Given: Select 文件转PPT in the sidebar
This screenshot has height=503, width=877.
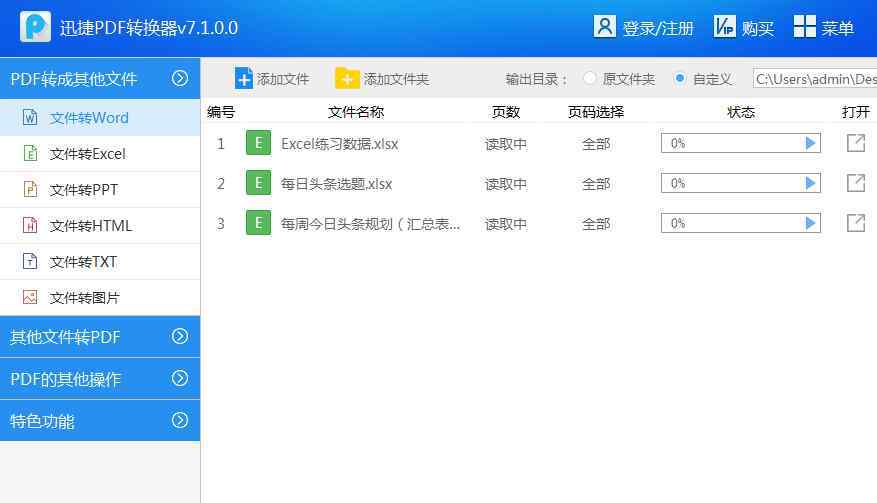Looking at the screenshot, I should [100, 190].
